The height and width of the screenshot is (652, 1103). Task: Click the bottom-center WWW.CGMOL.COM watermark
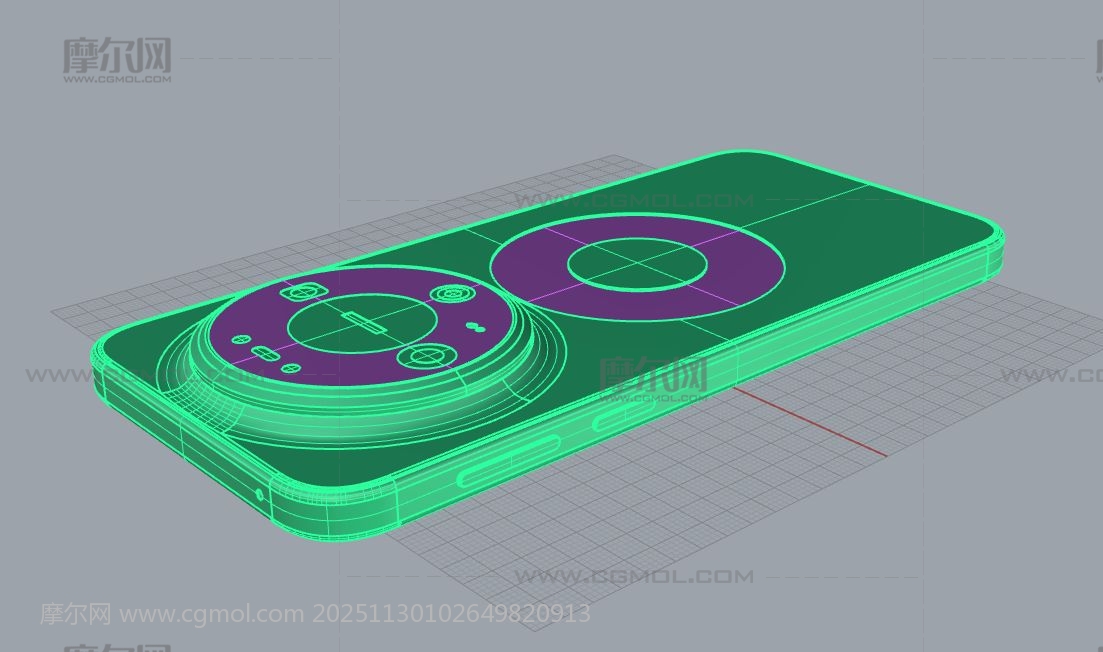pyautogui.click(x=633, y=577)
